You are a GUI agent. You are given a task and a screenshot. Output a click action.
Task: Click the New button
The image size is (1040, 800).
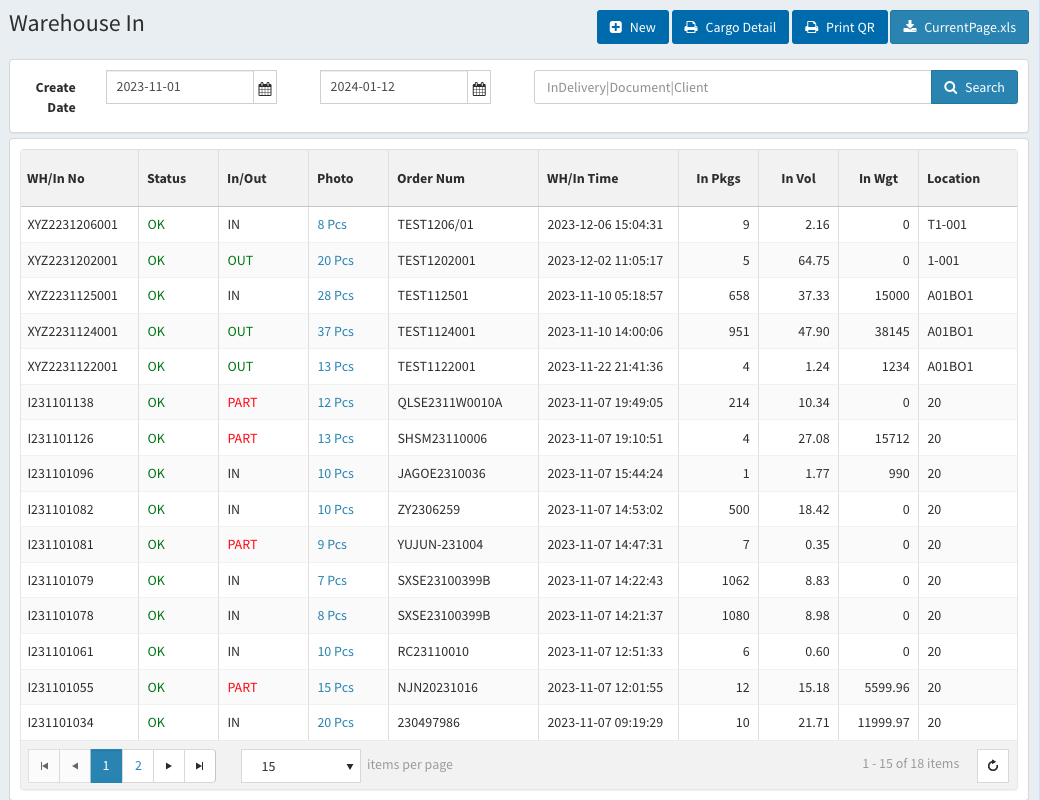[633, 27]
